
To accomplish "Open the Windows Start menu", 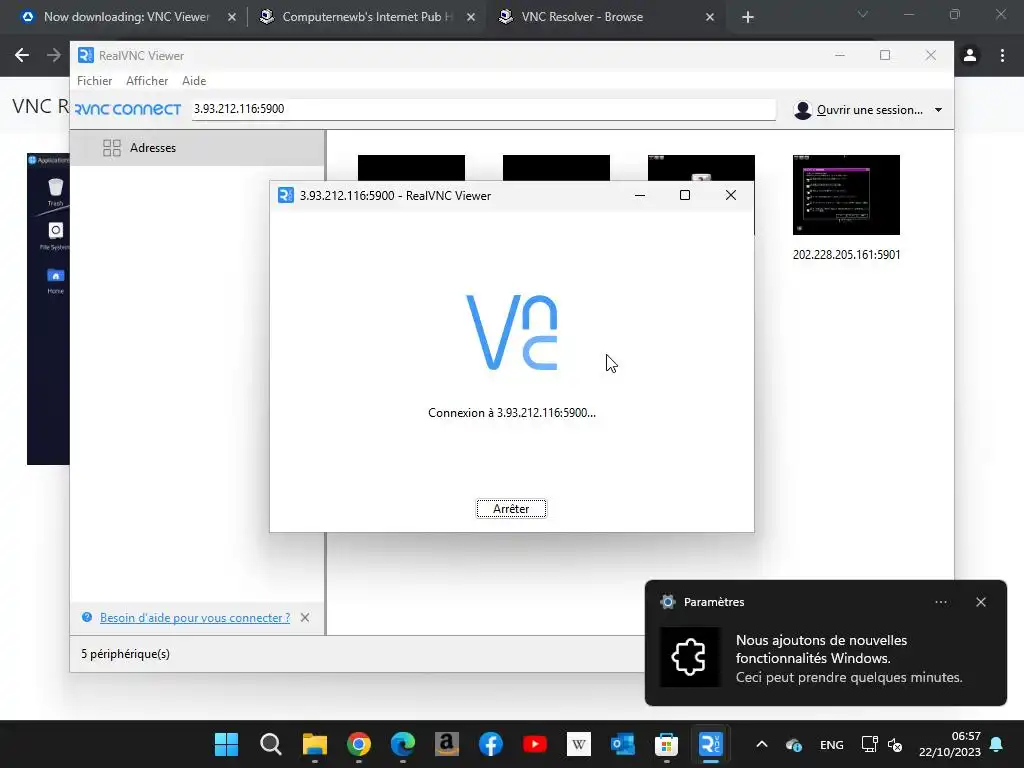I will pos(227,744).
